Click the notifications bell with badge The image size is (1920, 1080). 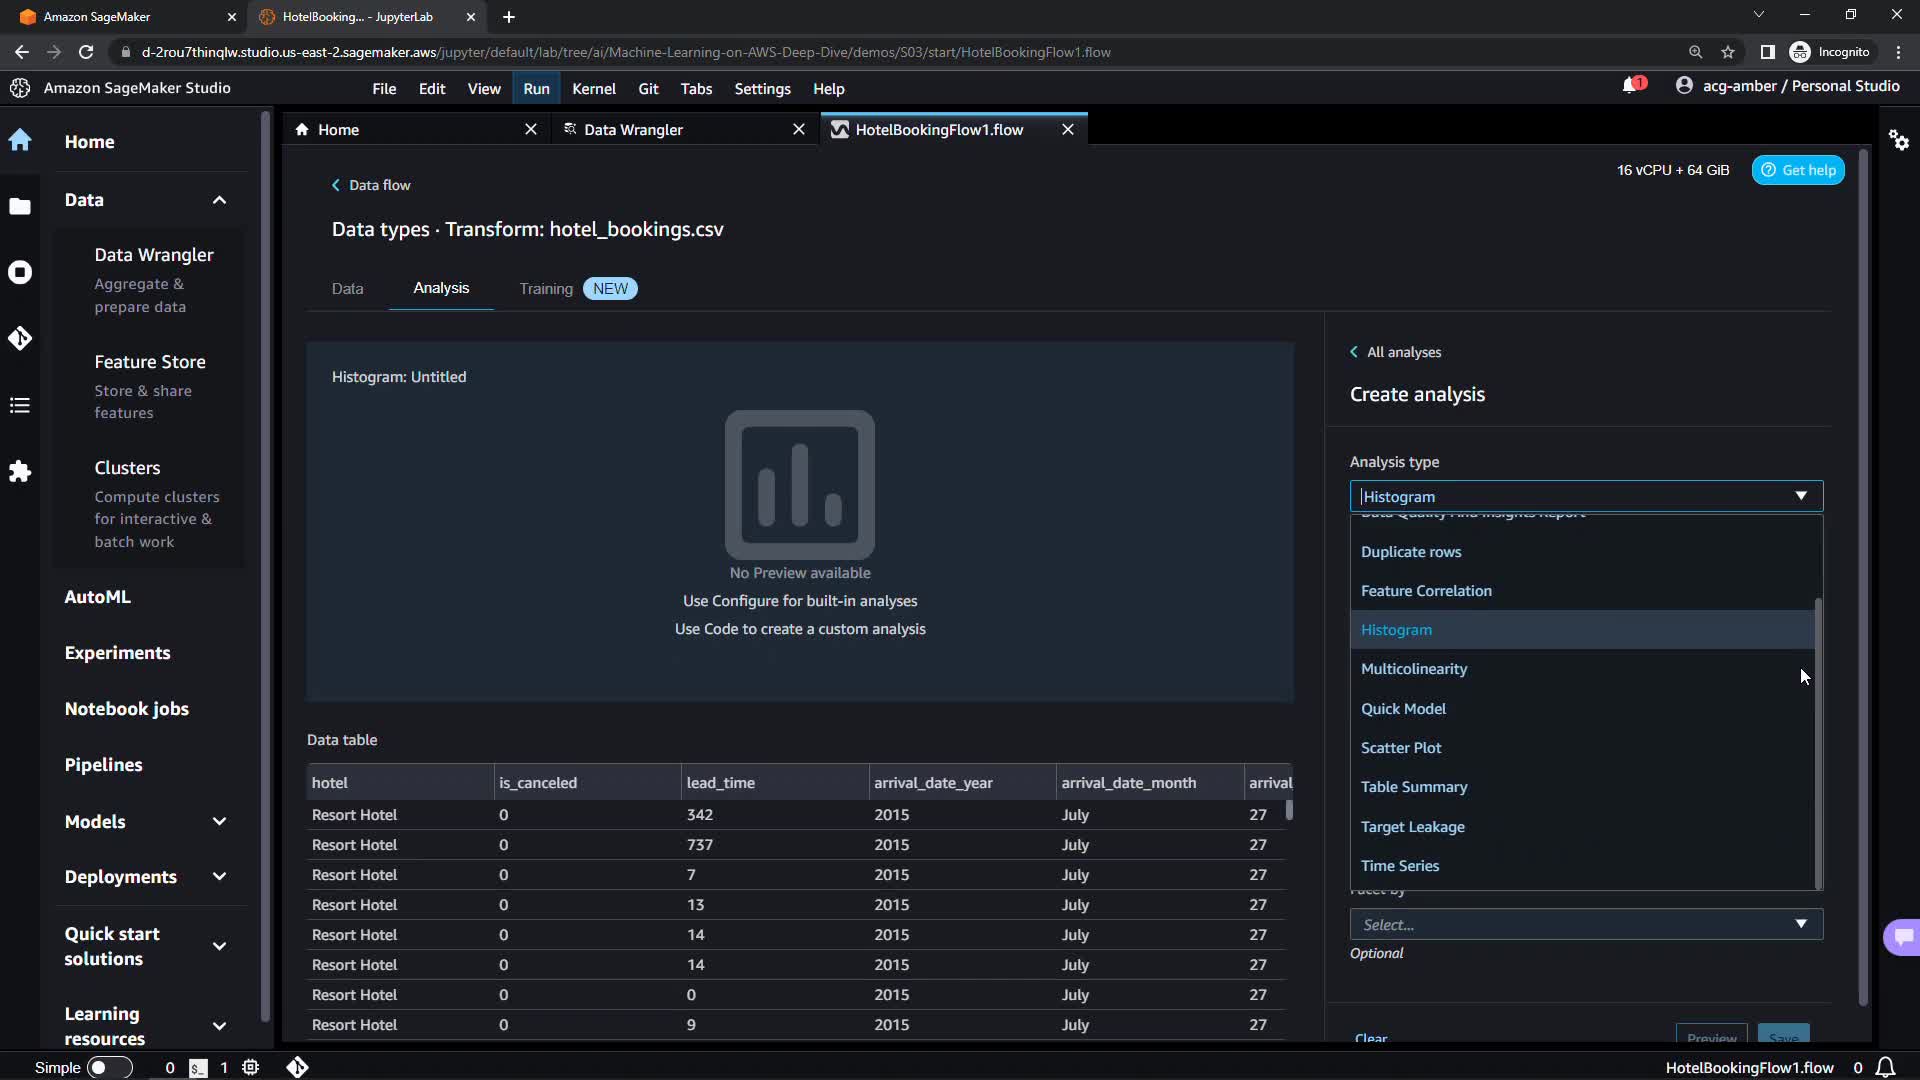[x=1631, y=86]
